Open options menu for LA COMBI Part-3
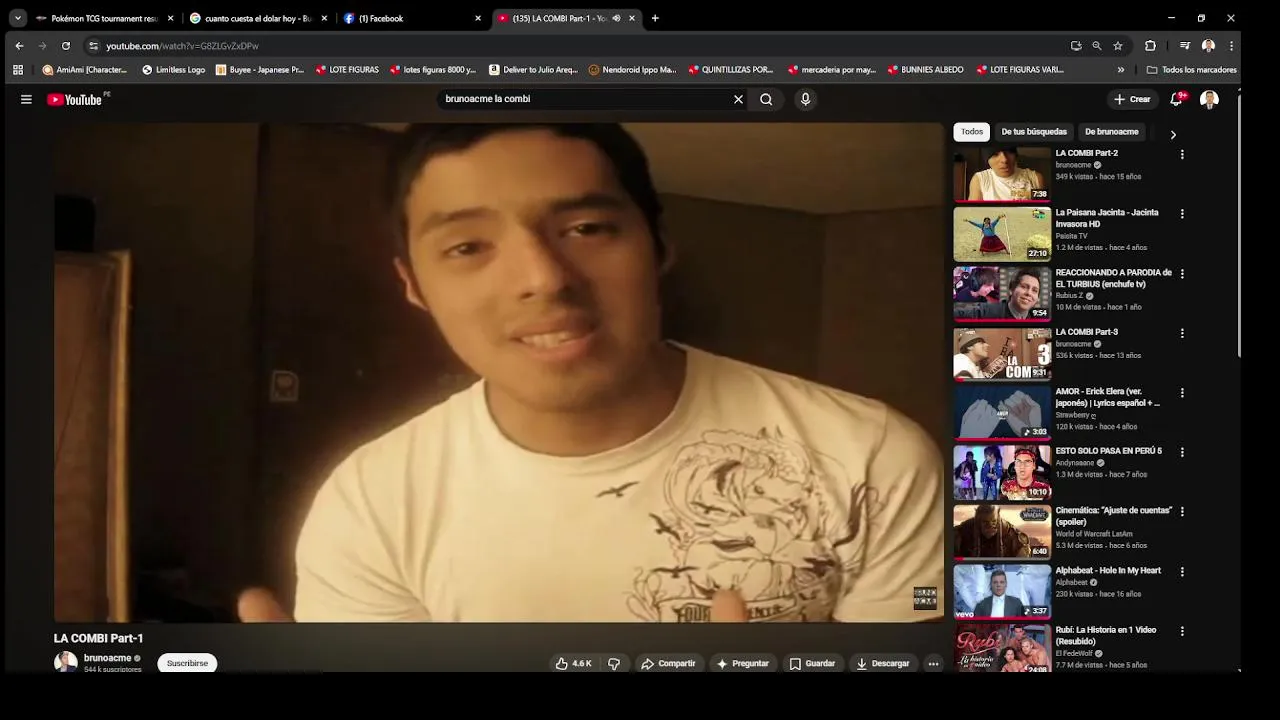 1182,333
